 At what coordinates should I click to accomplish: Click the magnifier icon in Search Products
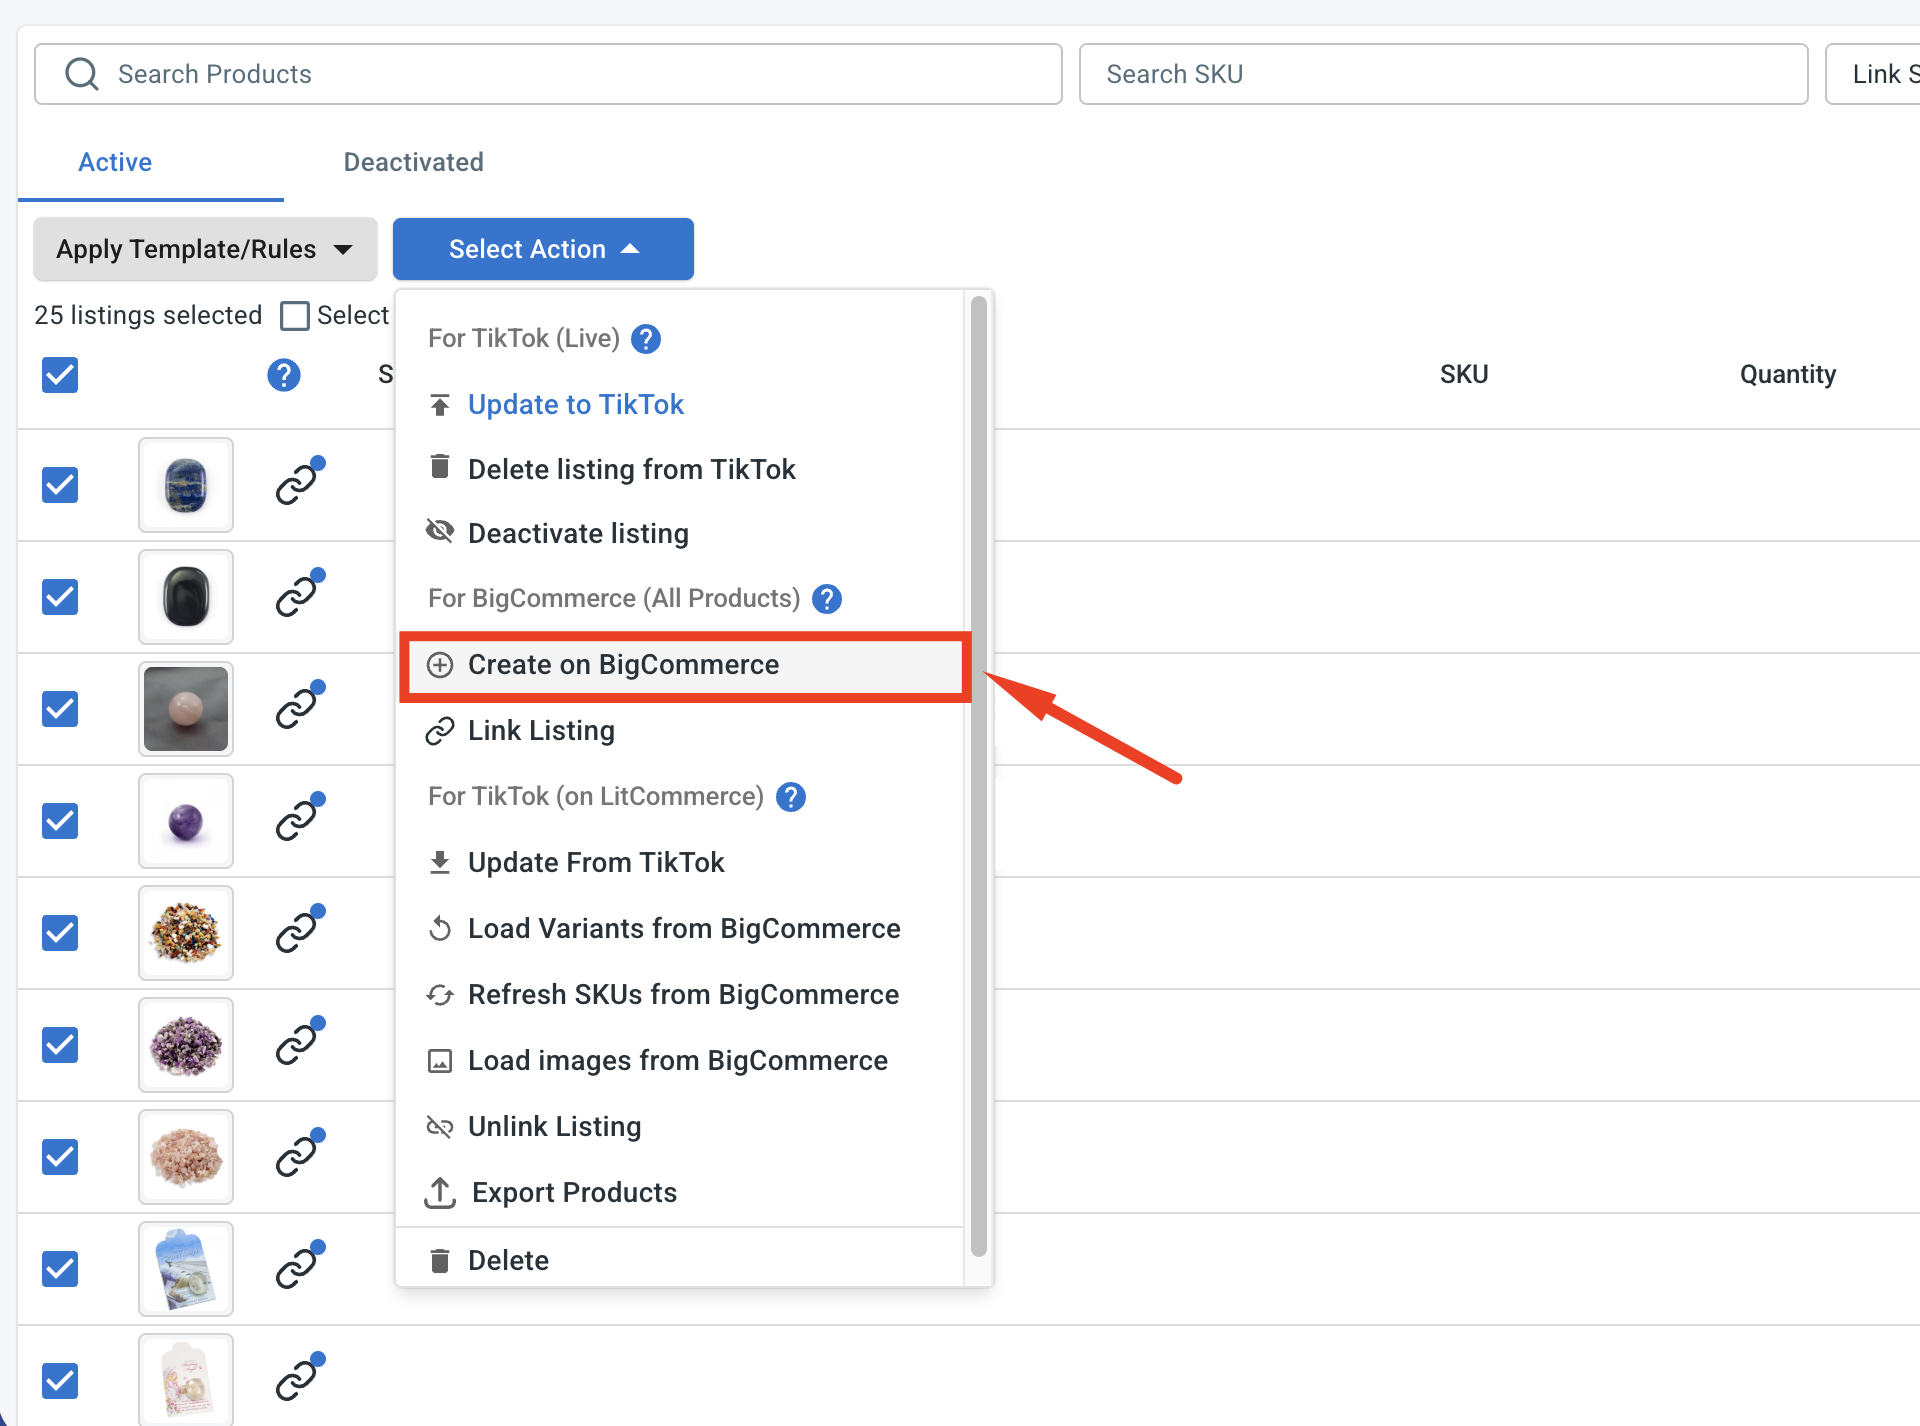coord(82,74)
